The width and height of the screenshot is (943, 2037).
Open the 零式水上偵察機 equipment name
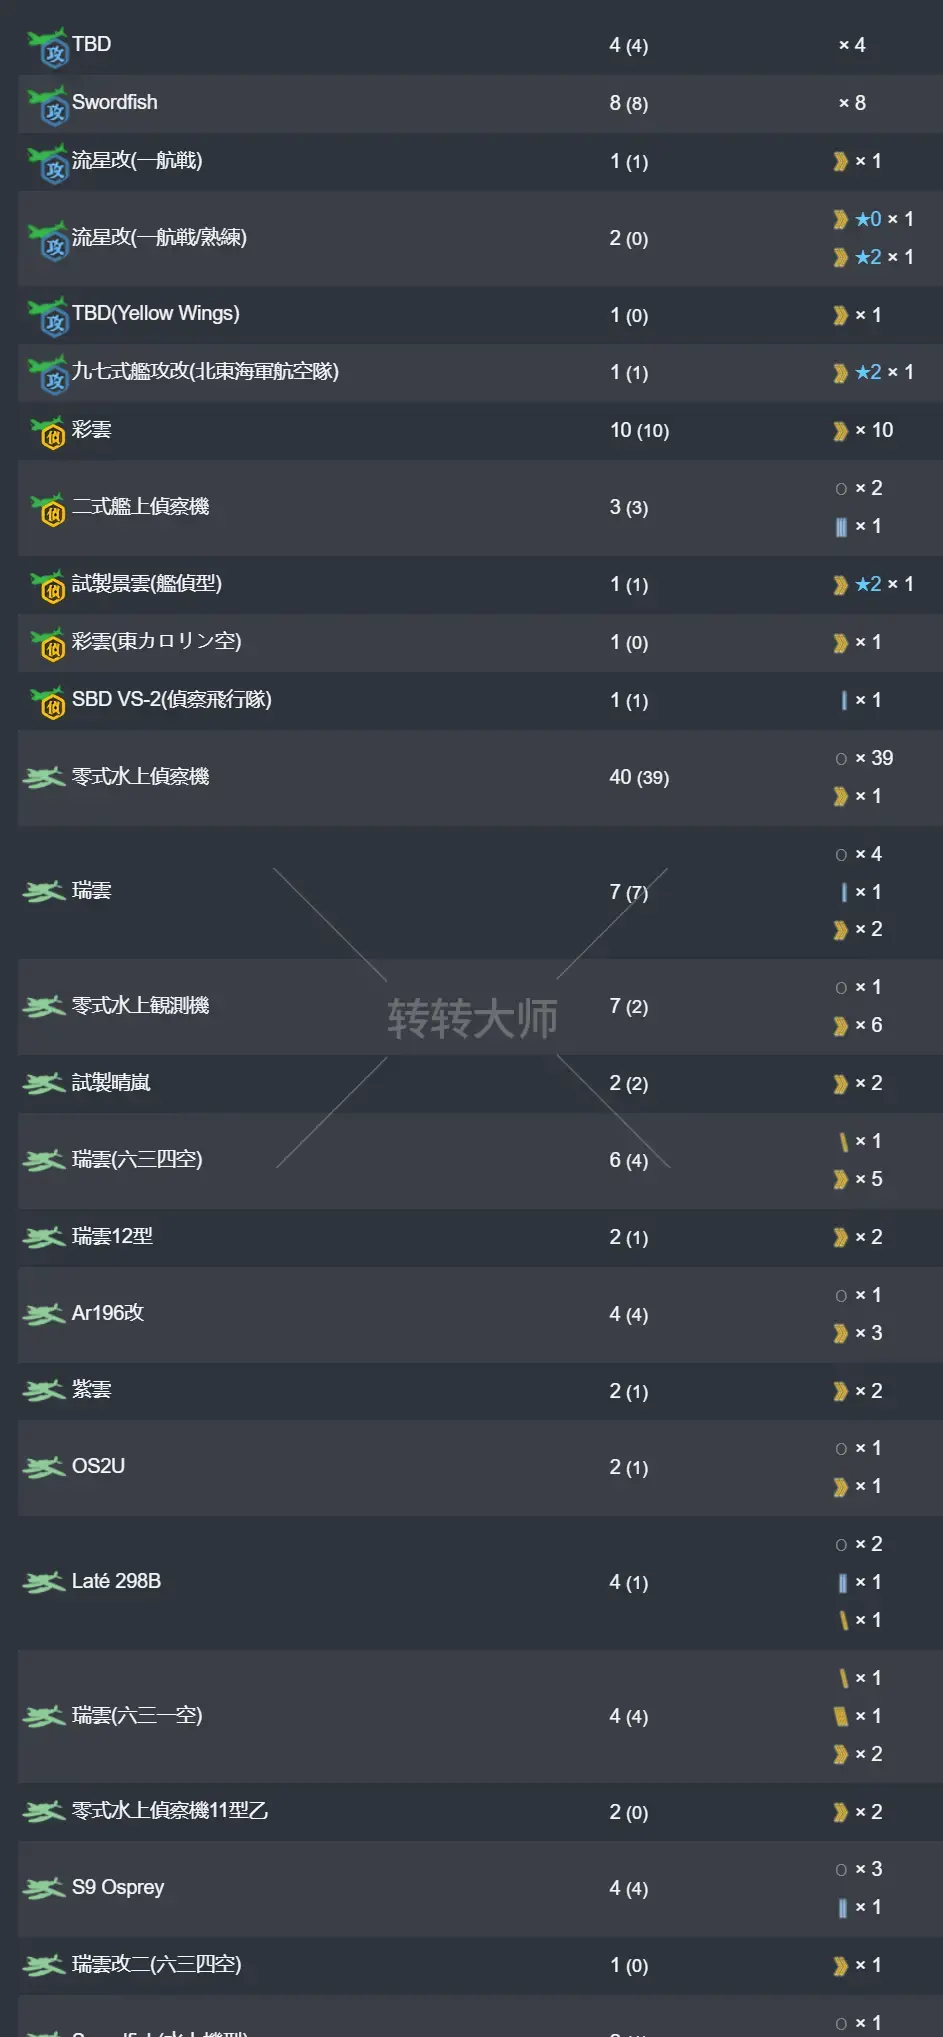click(140, 777)
